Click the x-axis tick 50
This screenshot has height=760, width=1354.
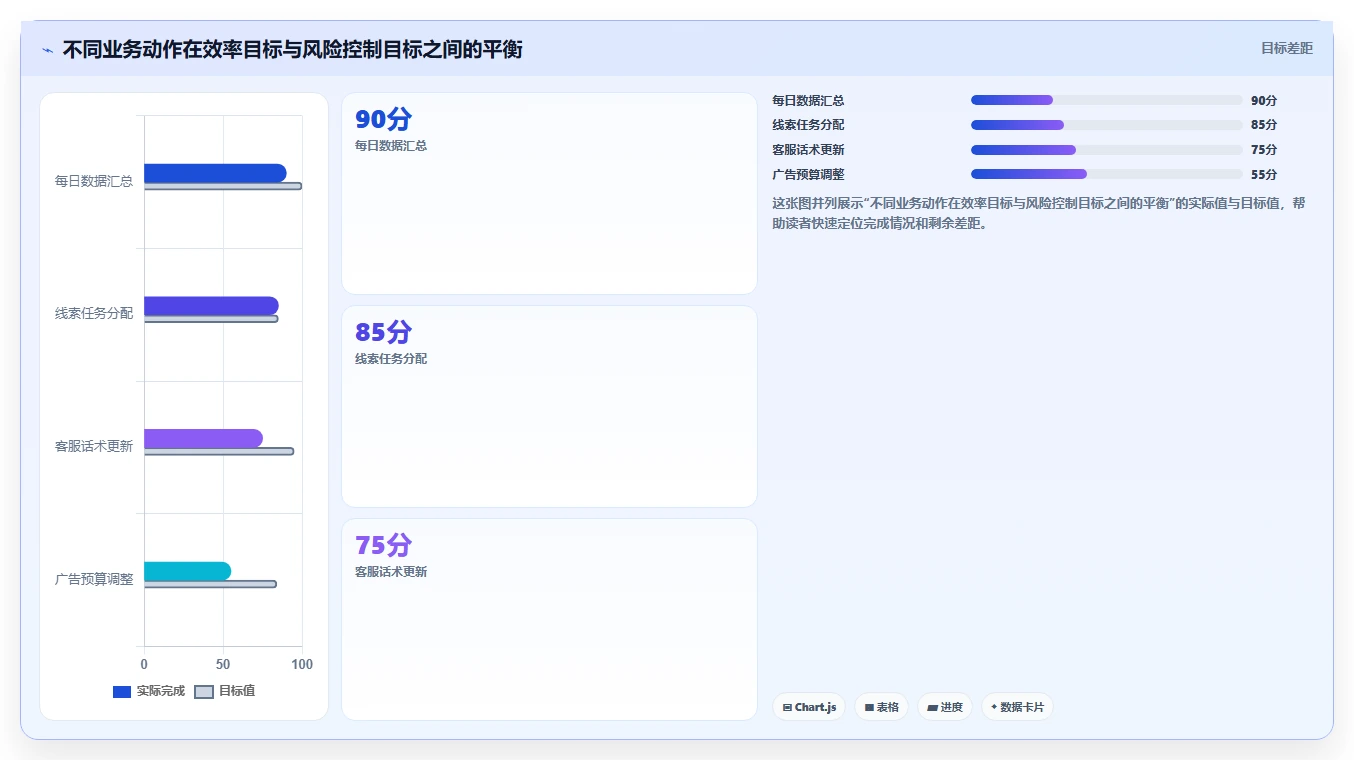[223, 664]
